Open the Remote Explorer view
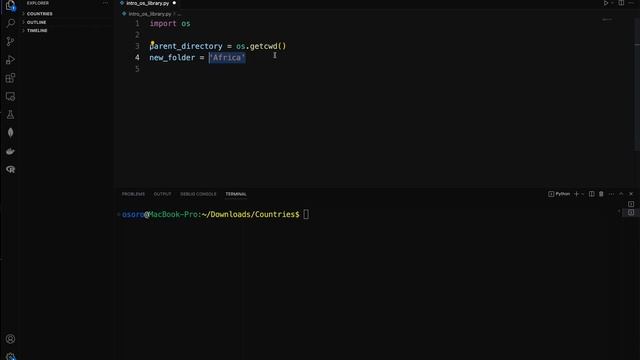The height and width of the screenshot is (360, 640). (x=10, y=96)
